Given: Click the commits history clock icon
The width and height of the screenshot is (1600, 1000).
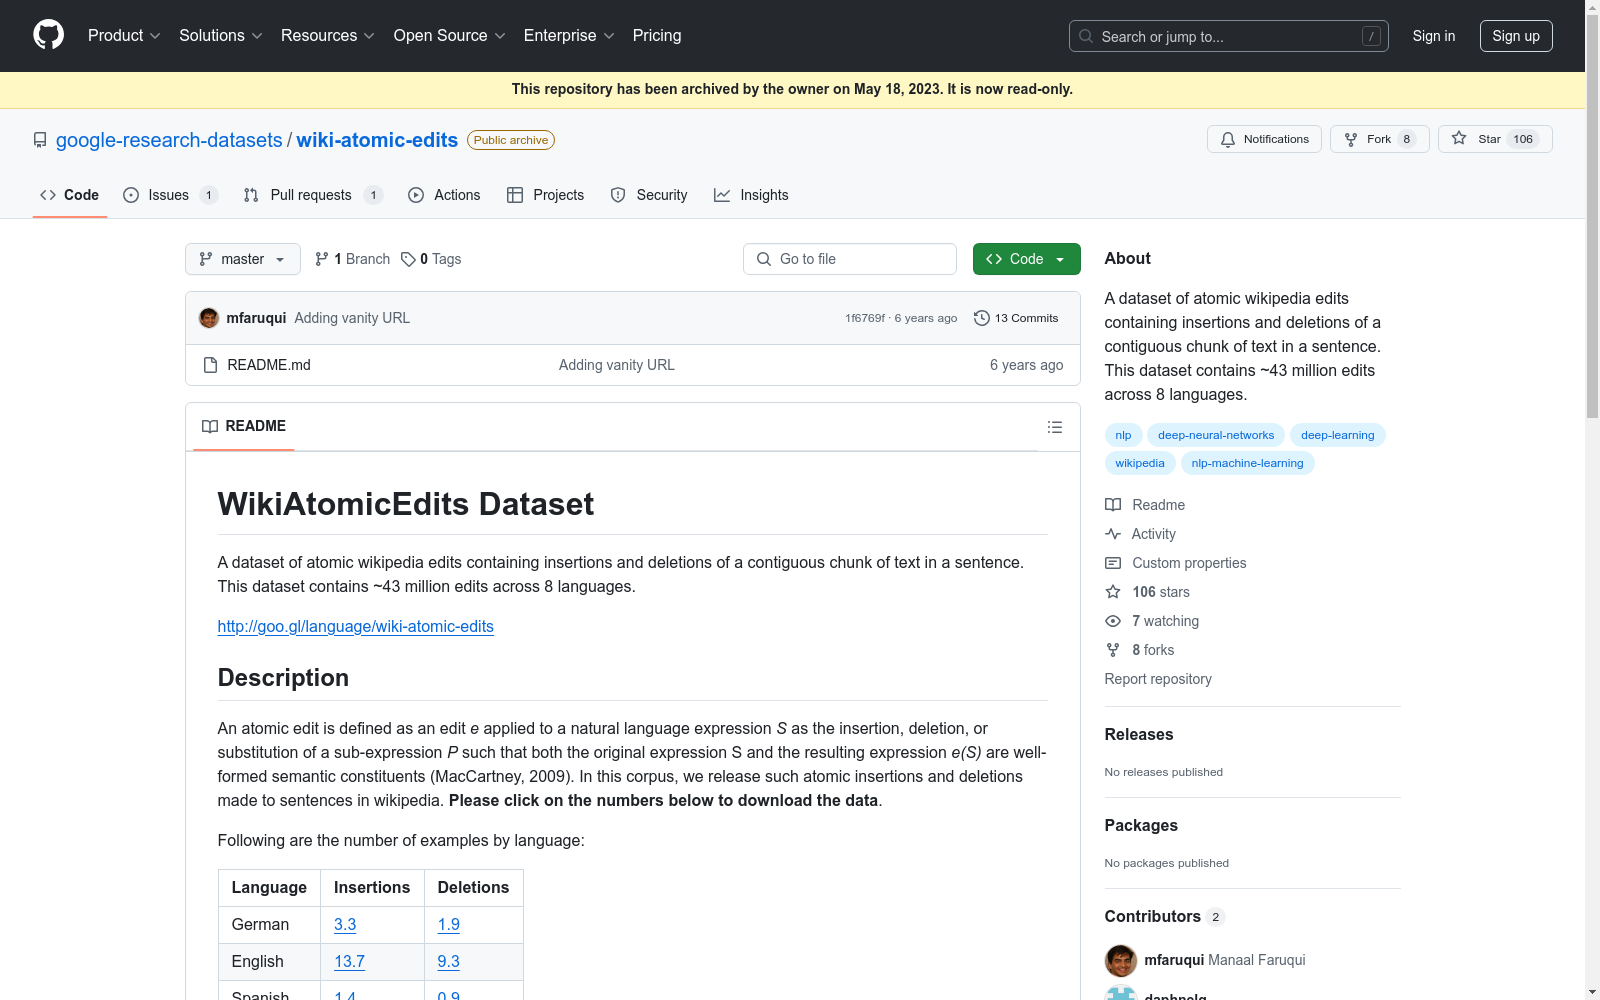Looking at the screenshot, I should (x=982, y=318).
